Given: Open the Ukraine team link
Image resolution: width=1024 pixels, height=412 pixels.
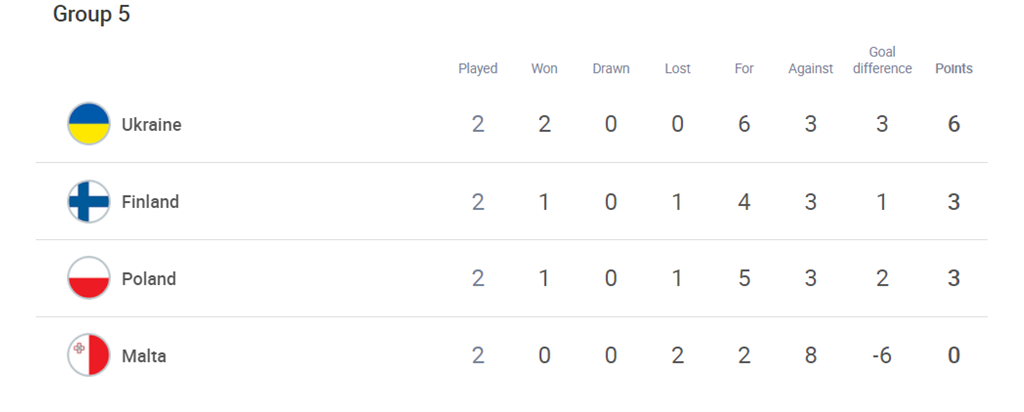Looking at the screenshot, I should click(151, 125).
